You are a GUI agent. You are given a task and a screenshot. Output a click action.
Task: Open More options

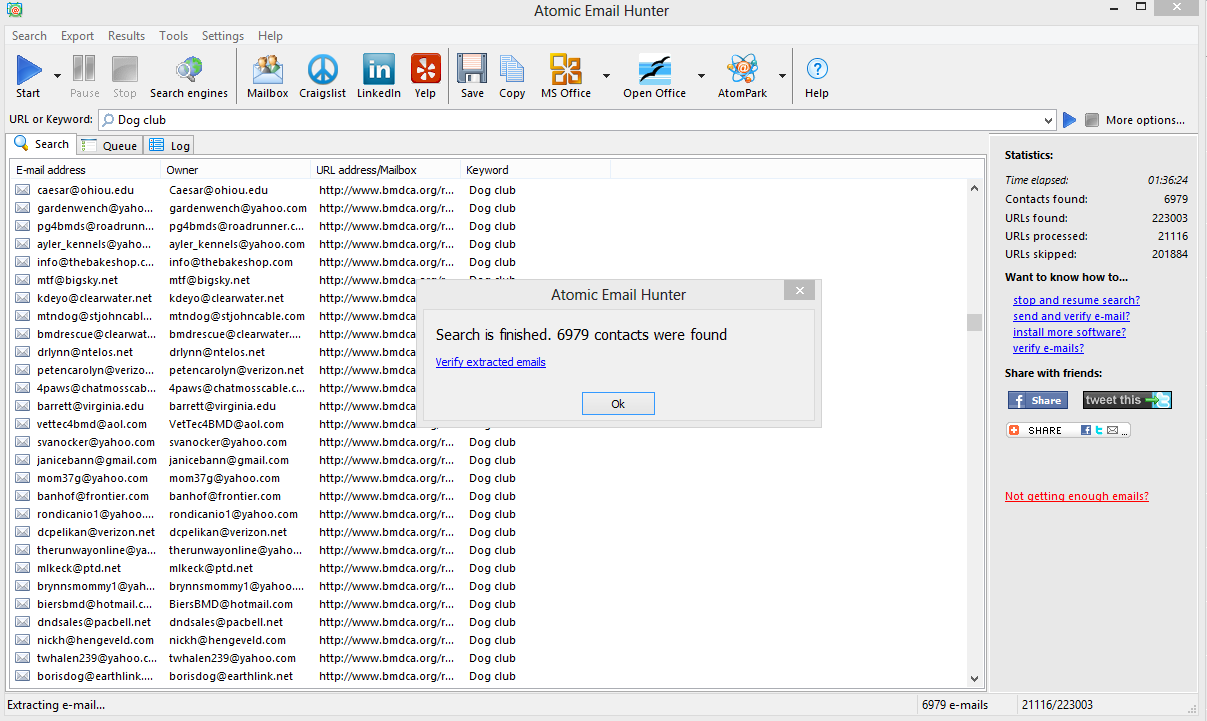click(1145, 120)
